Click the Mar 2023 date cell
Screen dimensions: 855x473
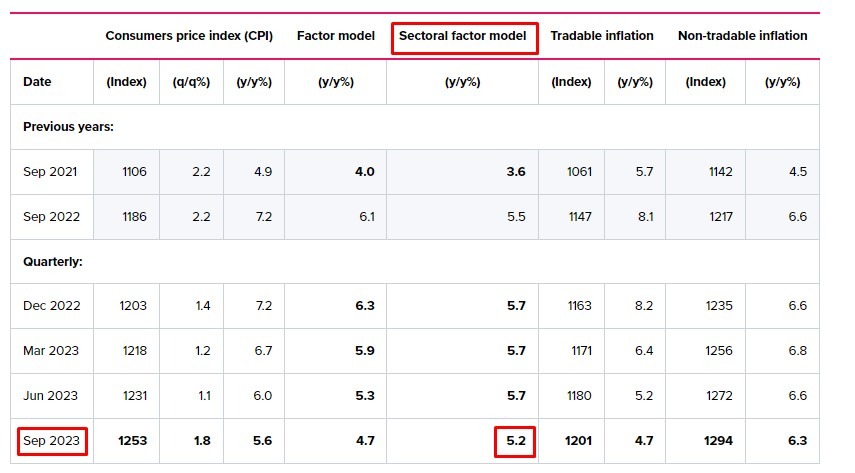pos(51,351)
